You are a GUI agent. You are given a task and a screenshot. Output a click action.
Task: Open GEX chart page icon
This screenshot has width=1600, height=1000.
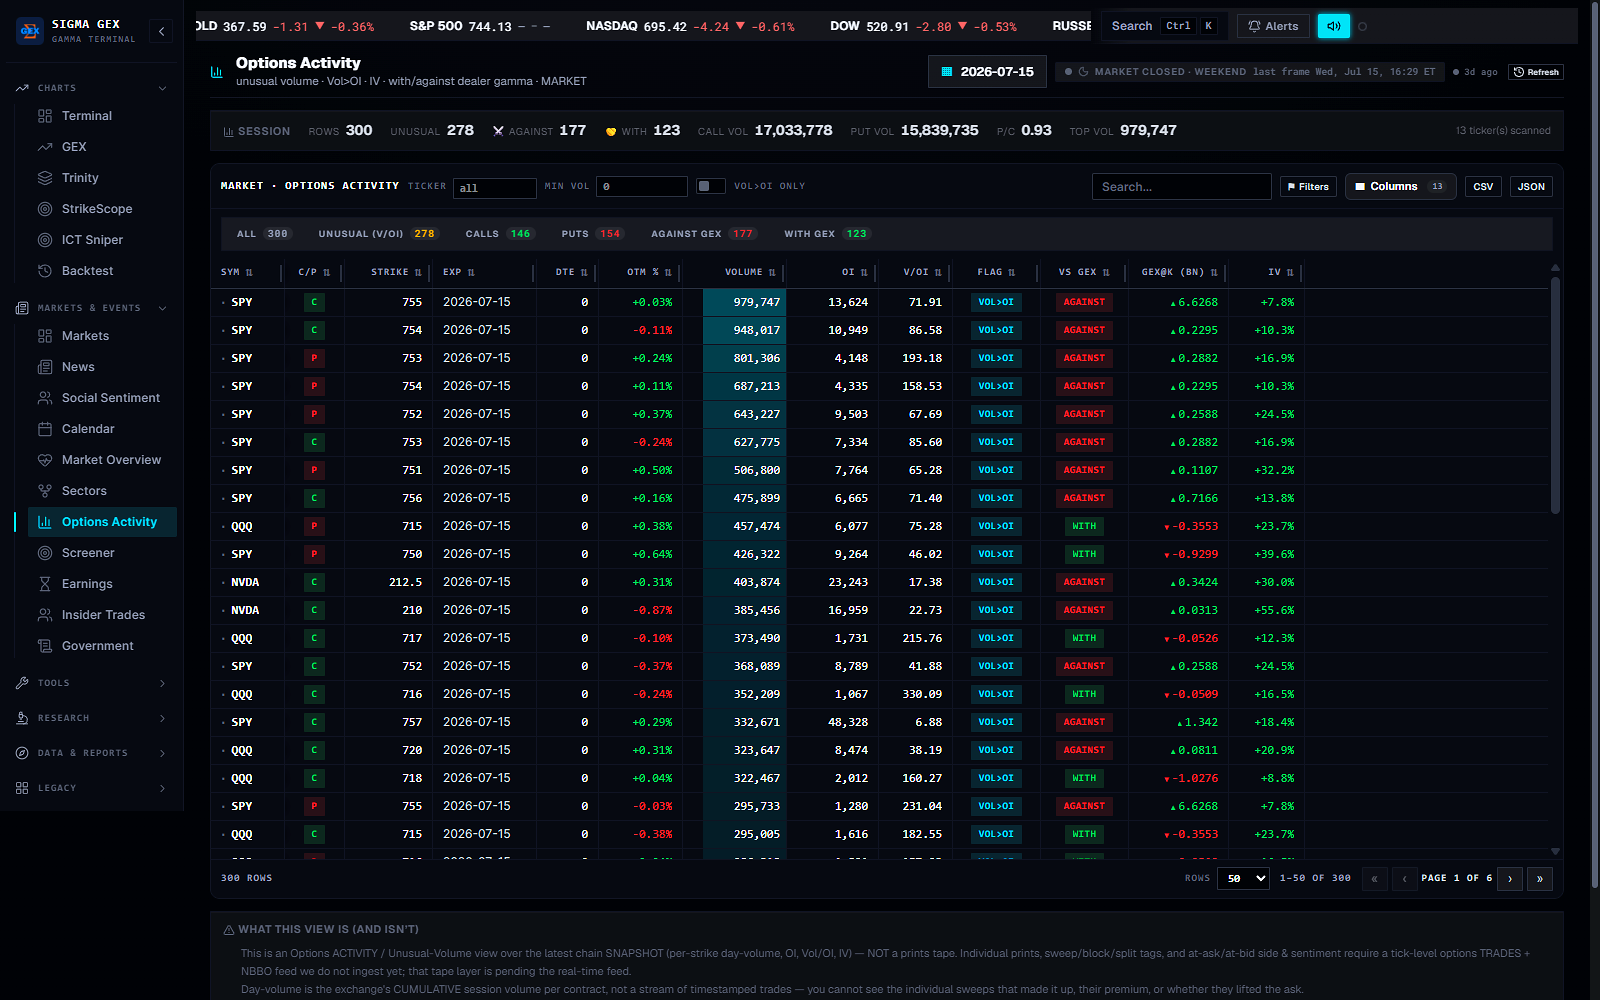click(45, 147)
